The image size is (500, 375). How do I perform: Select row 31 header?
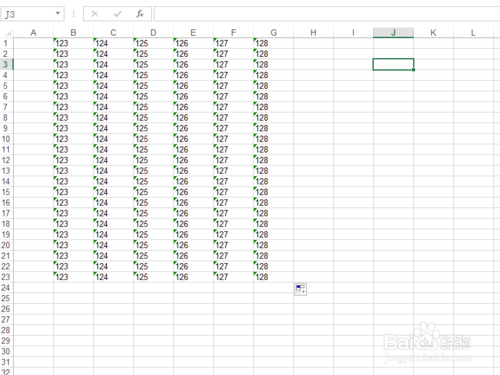coord(6,362)
